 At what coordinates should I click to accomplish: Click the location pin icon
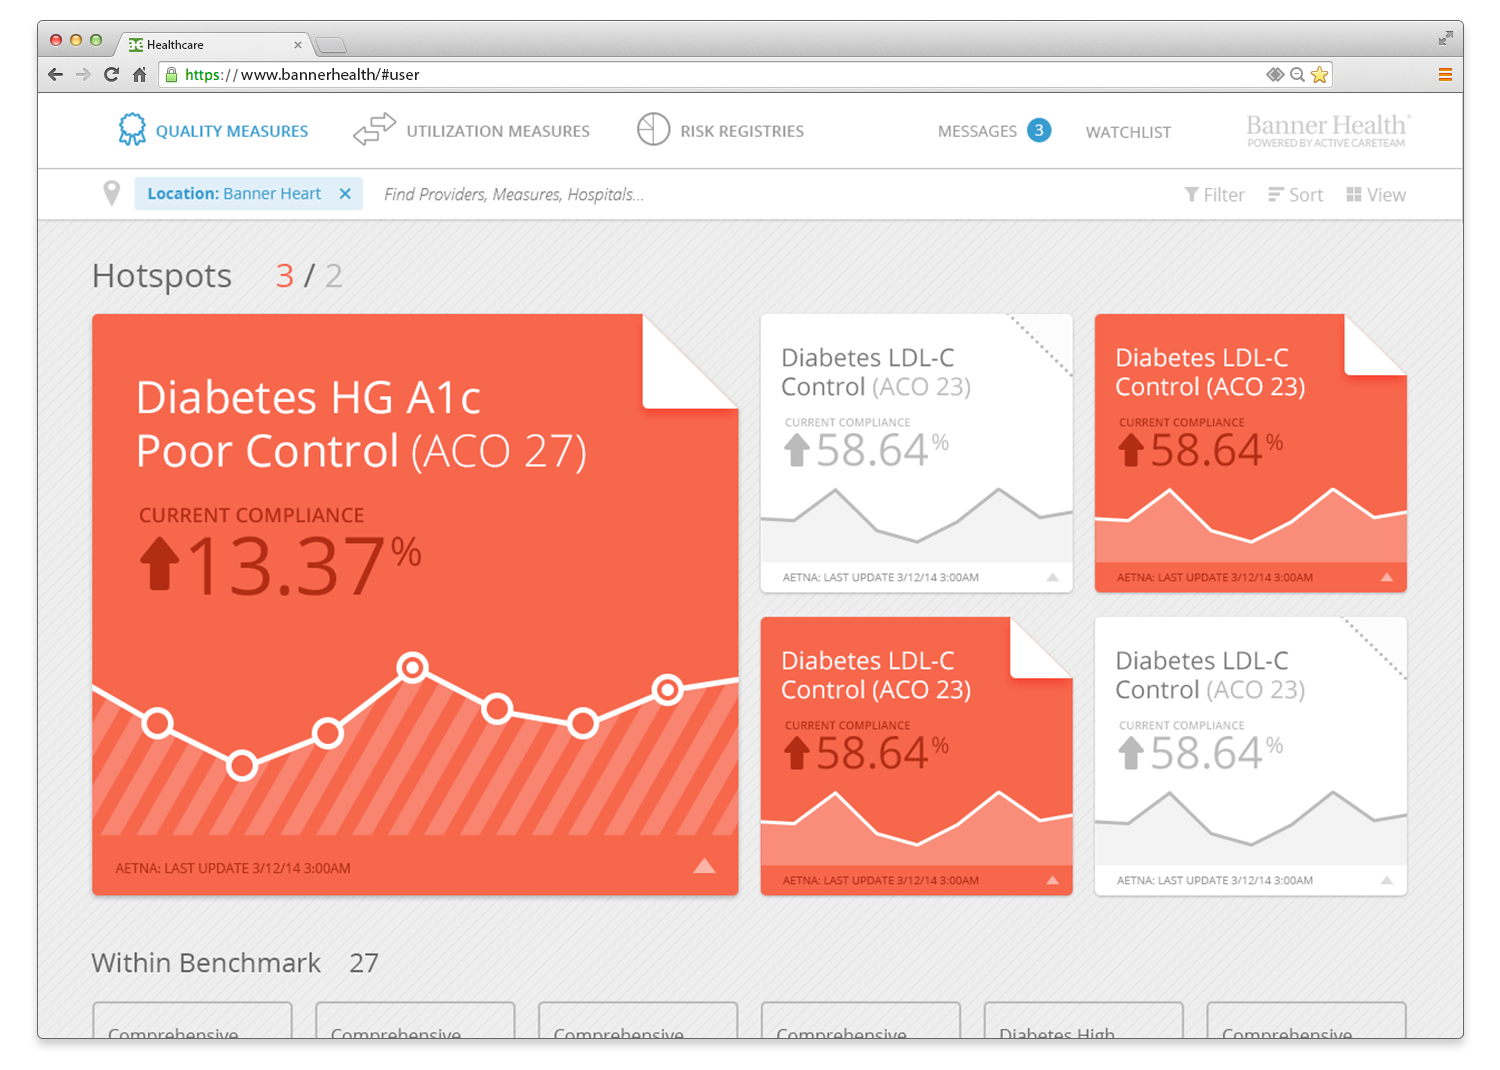pyautogui.click(x=112, y=194)
